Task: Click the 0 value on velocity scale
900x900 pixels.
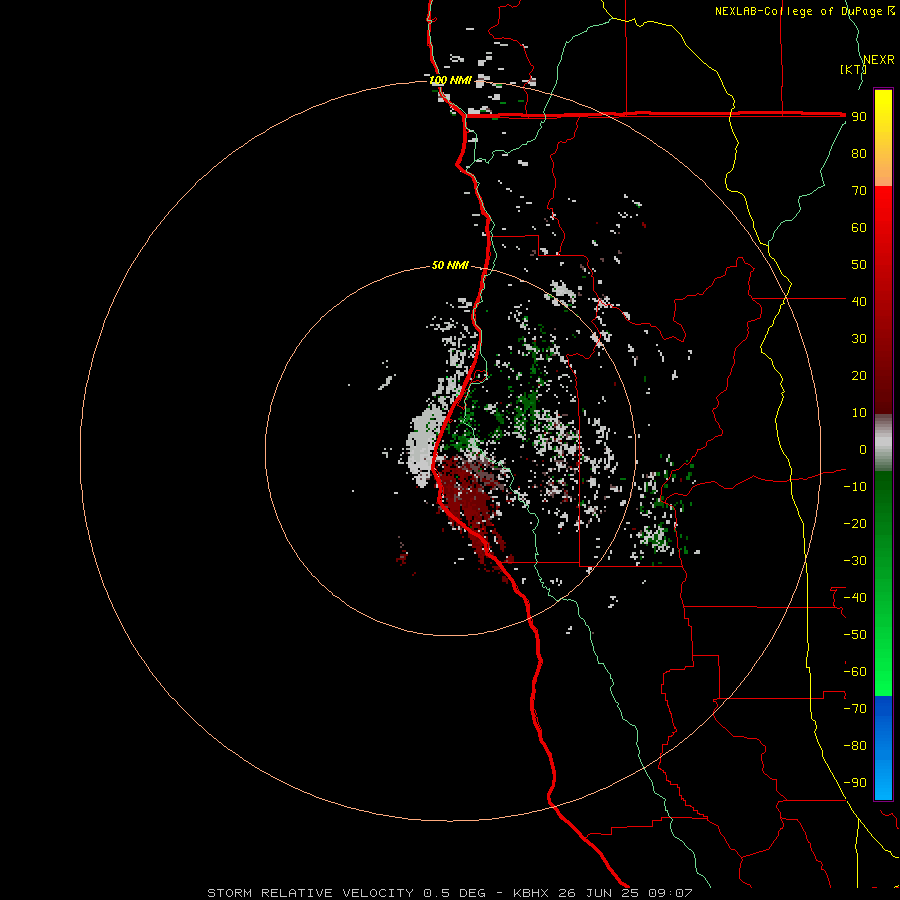Action: point(863,449)
